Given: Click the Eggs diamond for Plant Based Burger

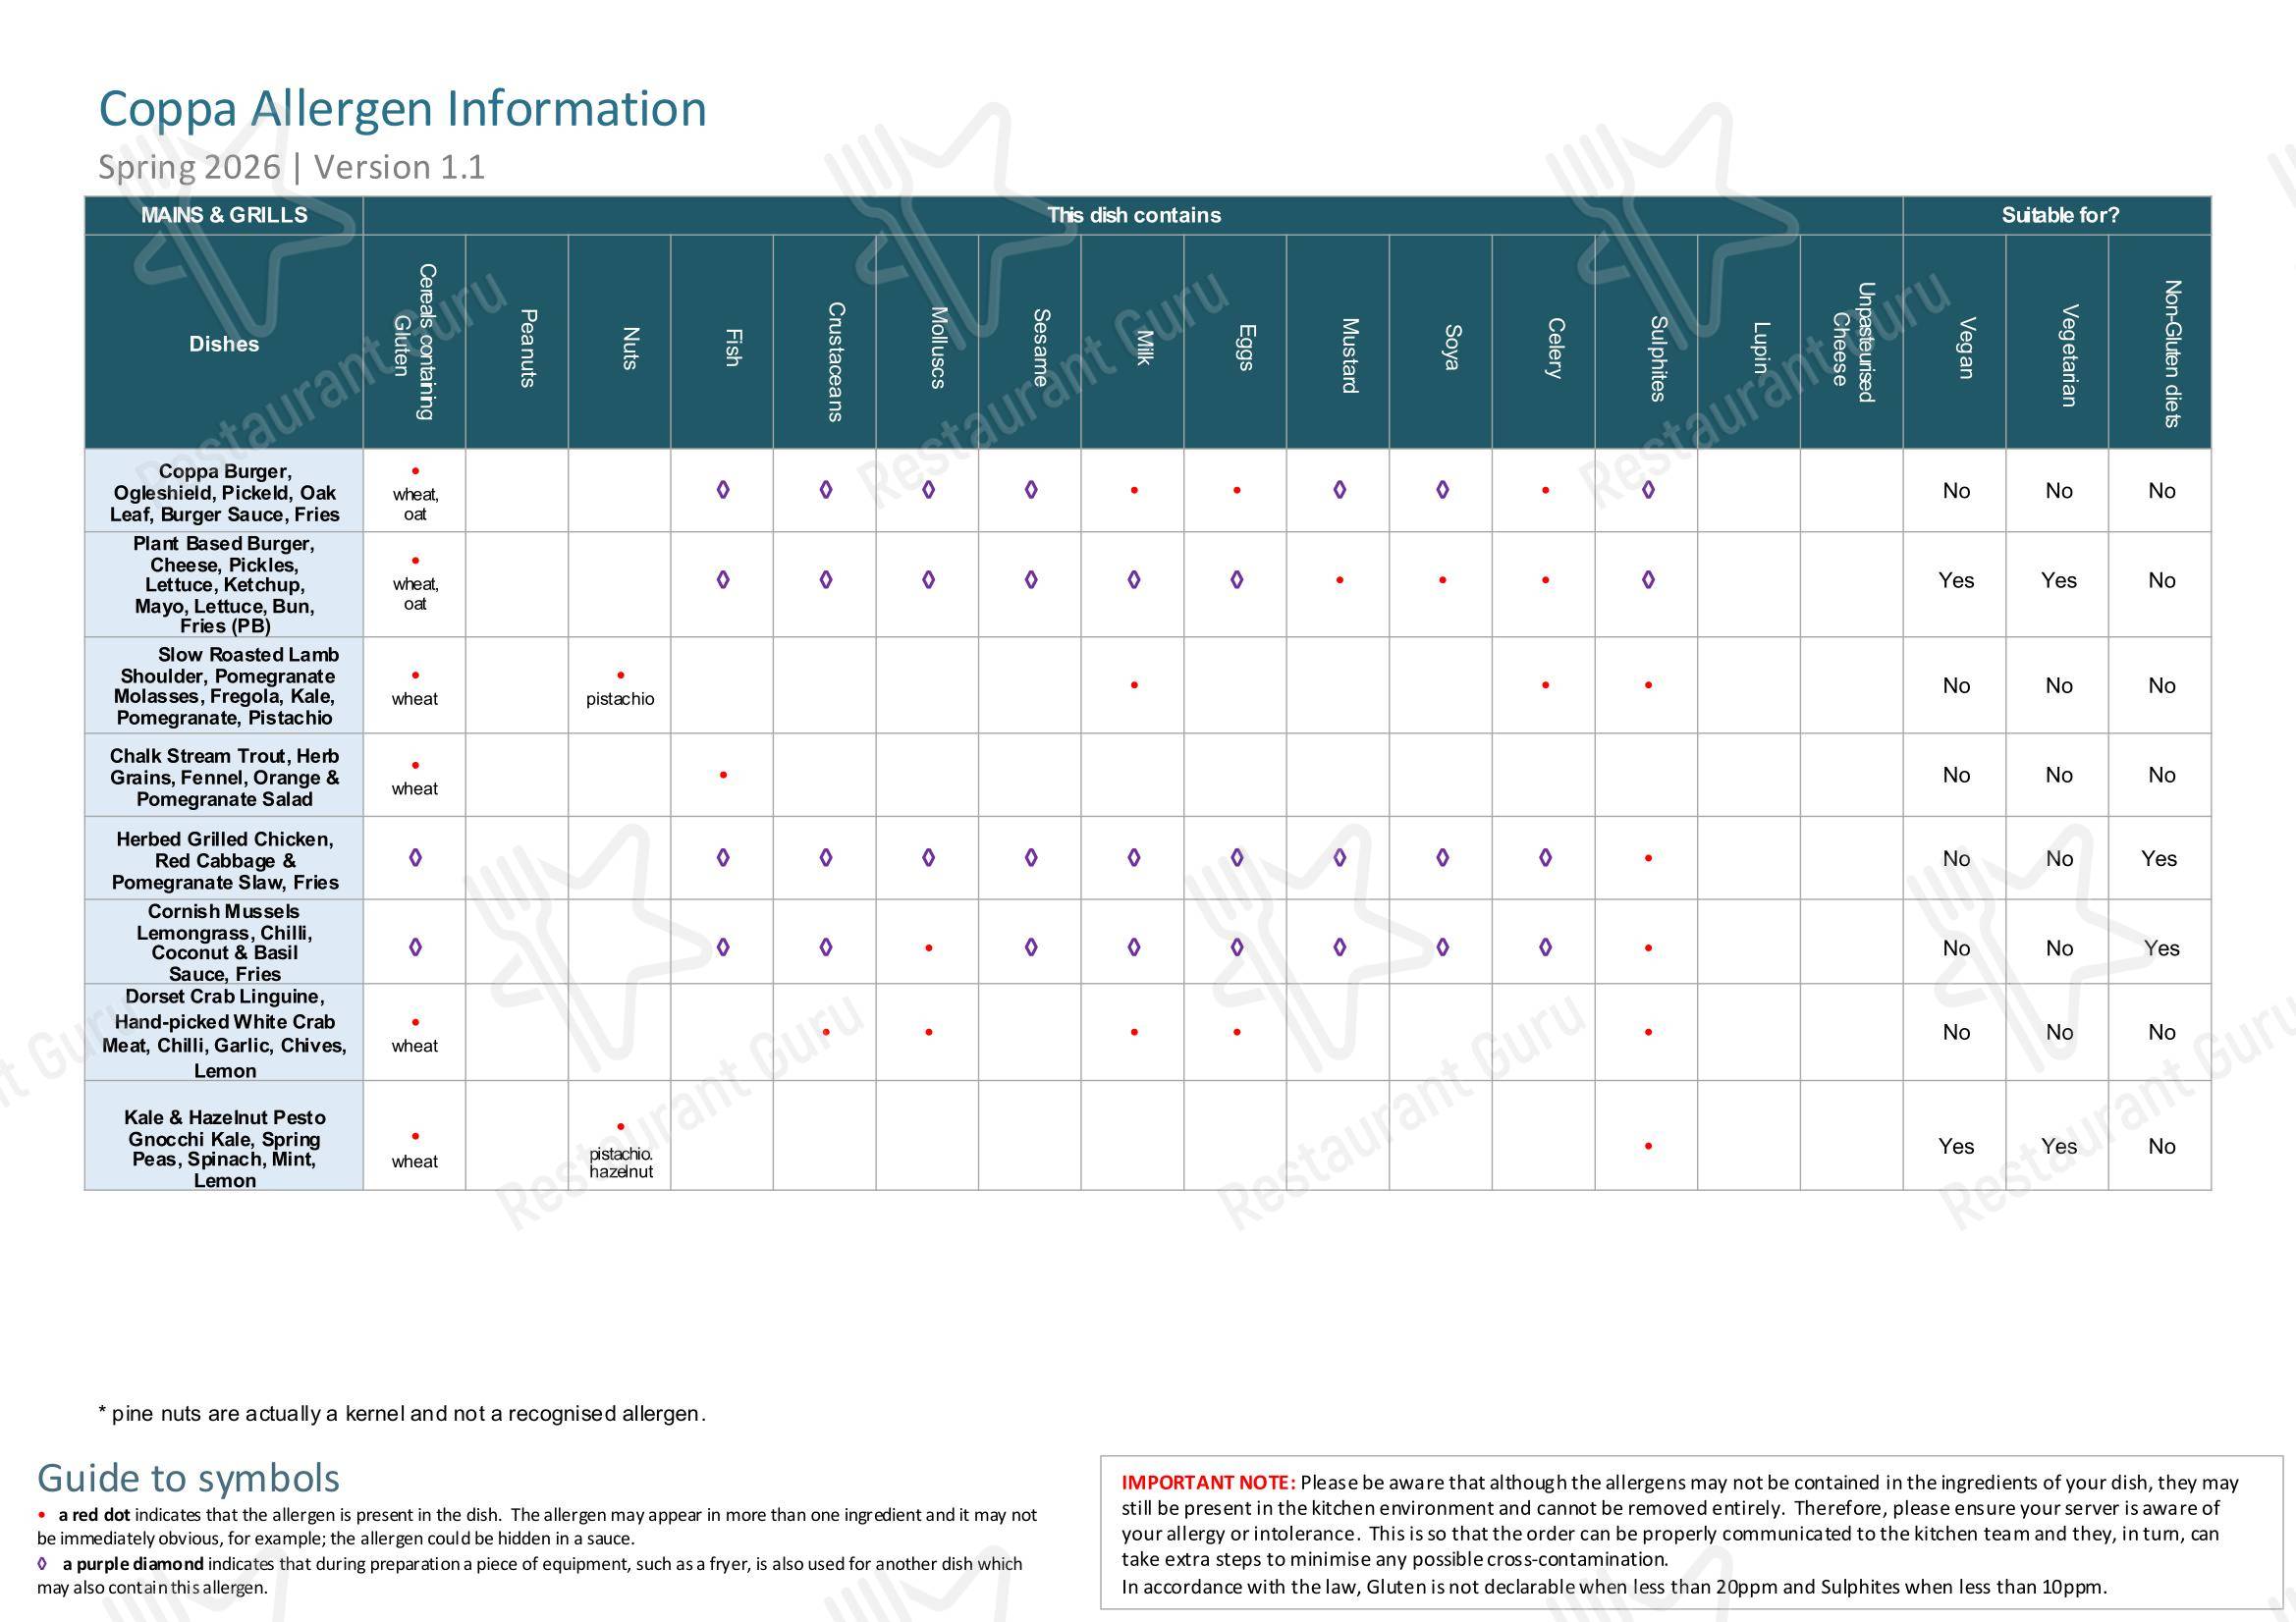Looking at the screenshot, I should (1237, 580).
